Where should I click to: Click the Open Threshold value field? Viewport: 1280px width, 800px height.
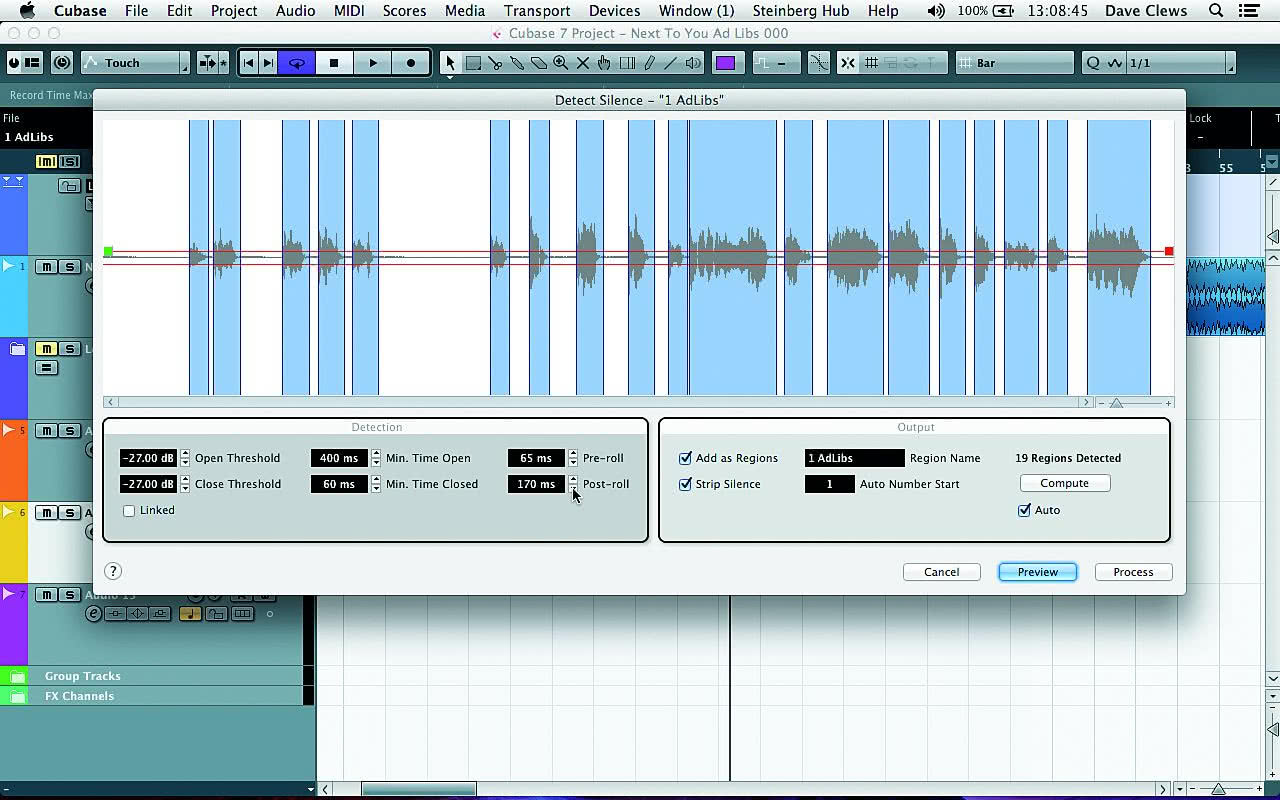pos(148,458)
